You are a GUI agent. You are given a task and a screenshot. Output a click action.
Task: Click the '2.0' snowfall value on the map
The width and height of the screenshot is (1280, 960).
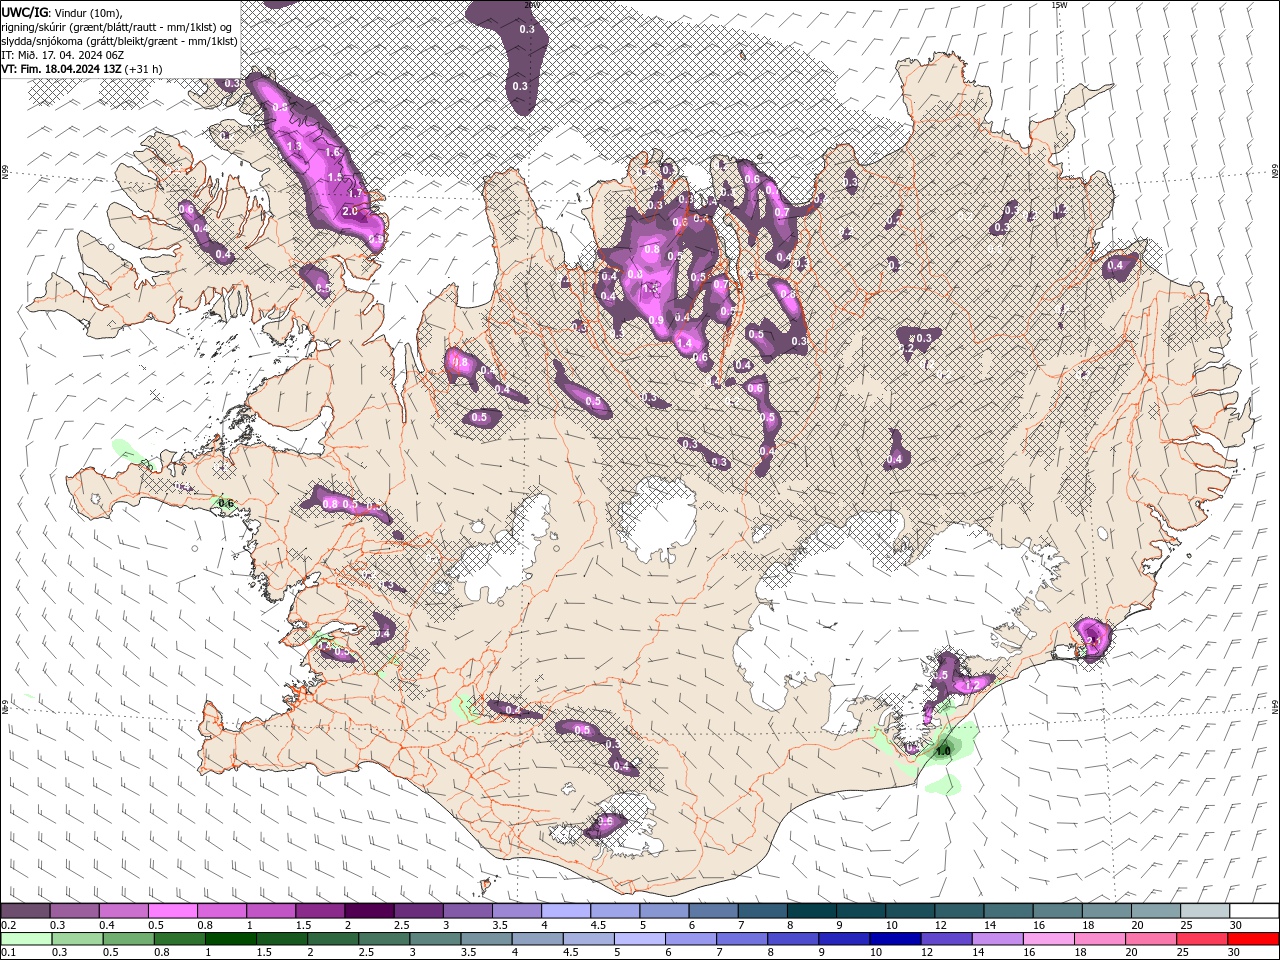pos(350,212)
